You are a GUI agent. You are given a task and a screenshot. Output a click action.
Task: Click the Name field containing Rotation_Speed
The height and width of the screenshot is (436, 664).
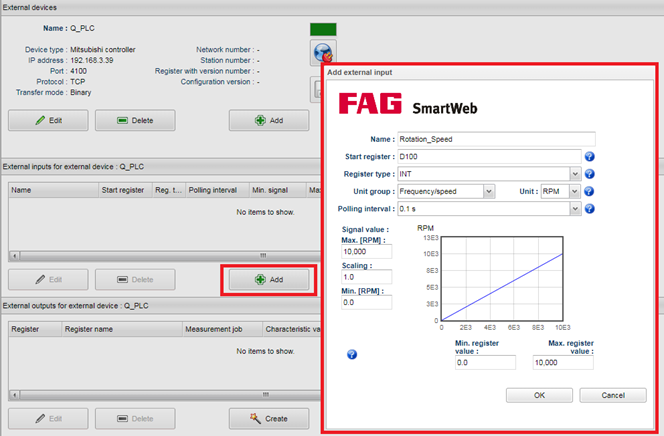pyautogui.click(x=496, y=139)
